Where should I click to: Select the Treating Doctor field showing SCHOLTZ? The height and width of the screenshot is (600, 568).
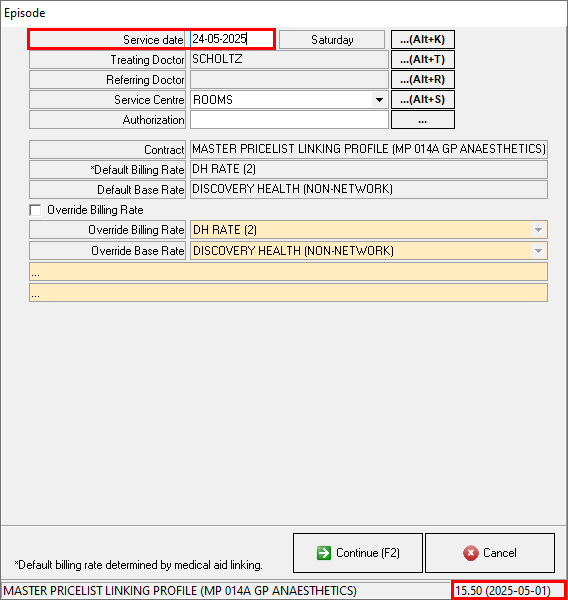(x=289, y=60)
